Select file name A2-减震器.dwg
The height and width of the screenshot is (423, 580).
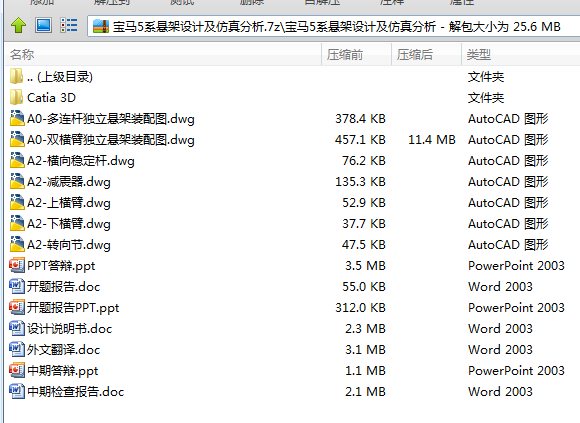(69, 182)
